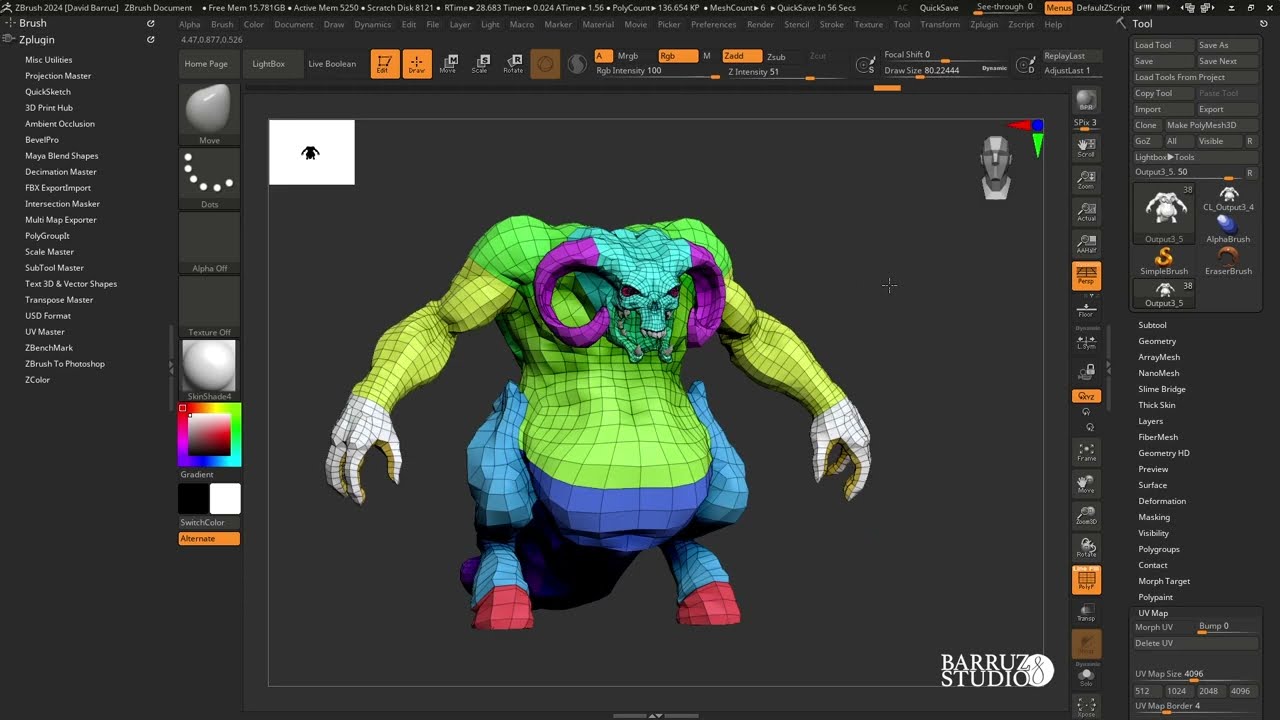Open the Preferences menu
The image size is (1280, 720).
[x=713, y=24]
